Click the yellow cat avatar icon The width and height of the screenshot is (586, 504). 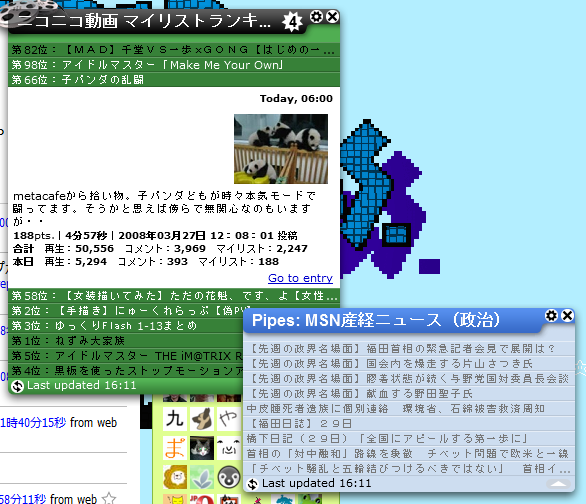click(x=175, y=499)
